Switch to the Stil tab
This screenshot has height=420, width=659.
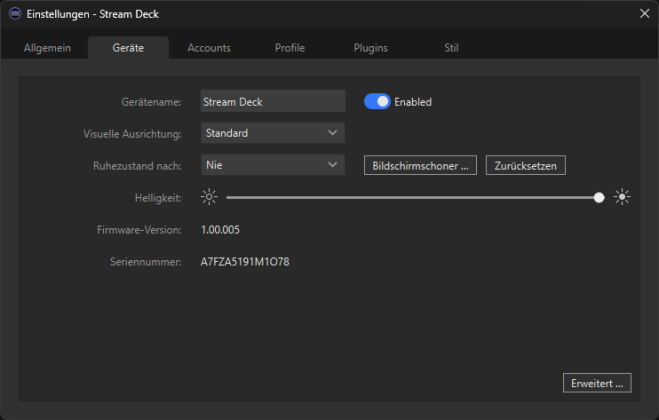coord(452,48)
